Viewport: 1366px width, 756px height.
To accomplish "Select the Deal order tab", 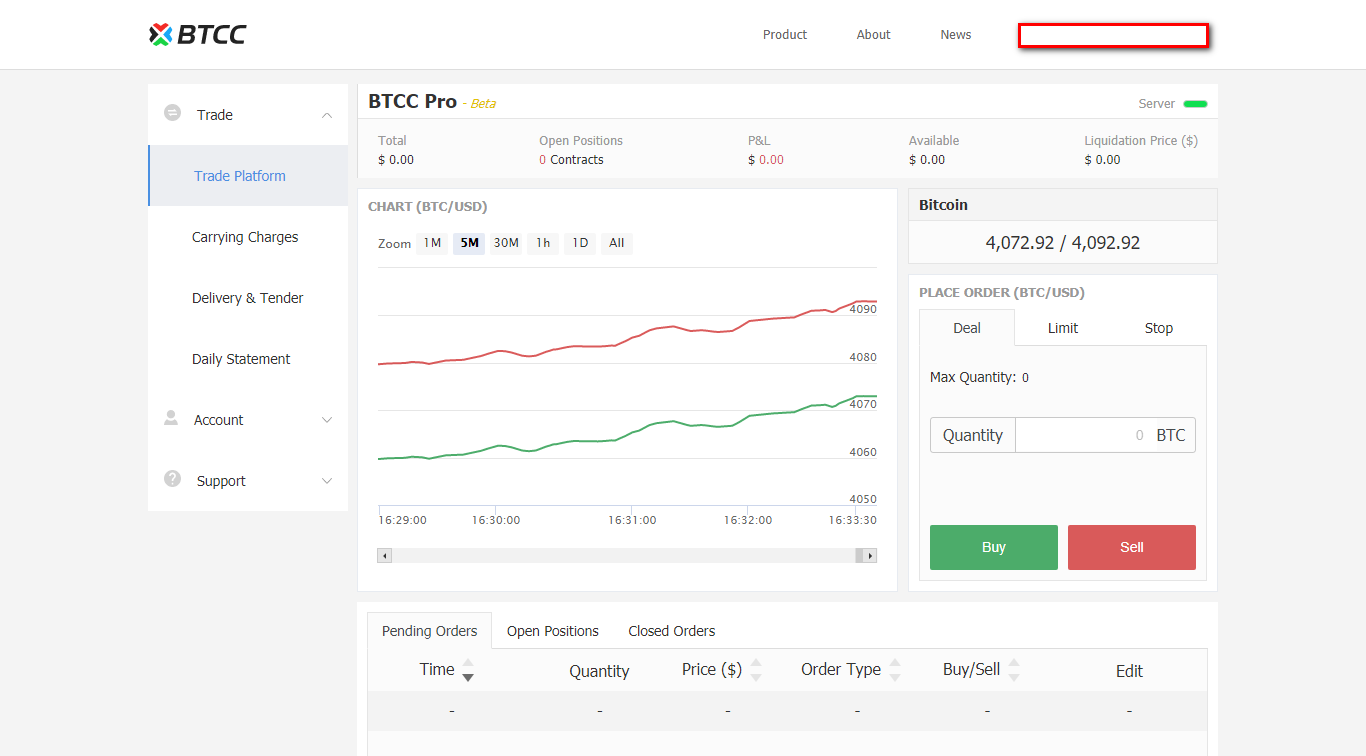I will pos(967,328).
